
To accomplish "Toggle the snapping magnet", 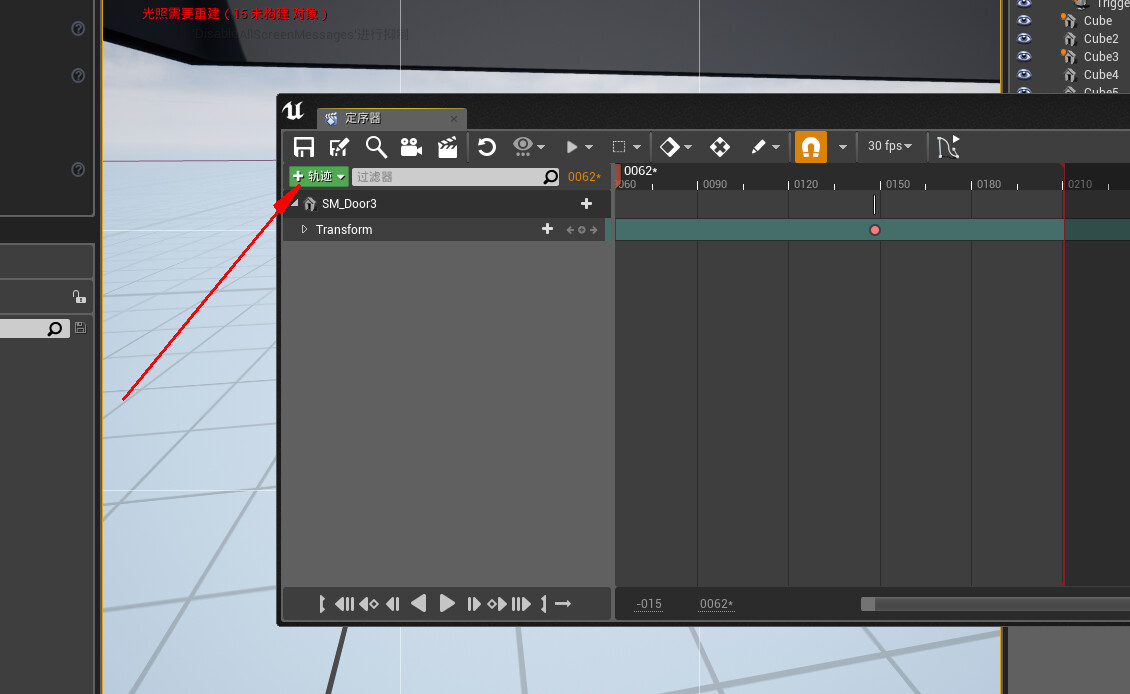I will pyautogui.click(x=810, y=146).
